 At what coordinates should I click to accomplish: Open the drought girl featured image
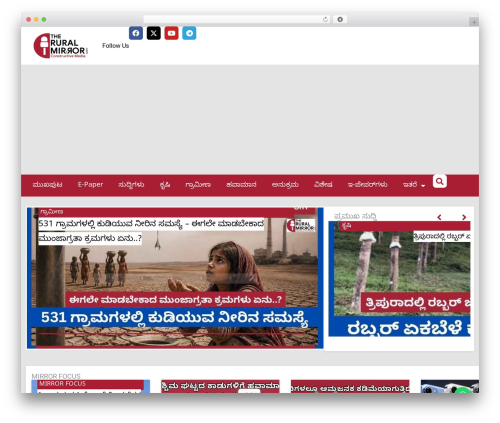click(175, 278)
